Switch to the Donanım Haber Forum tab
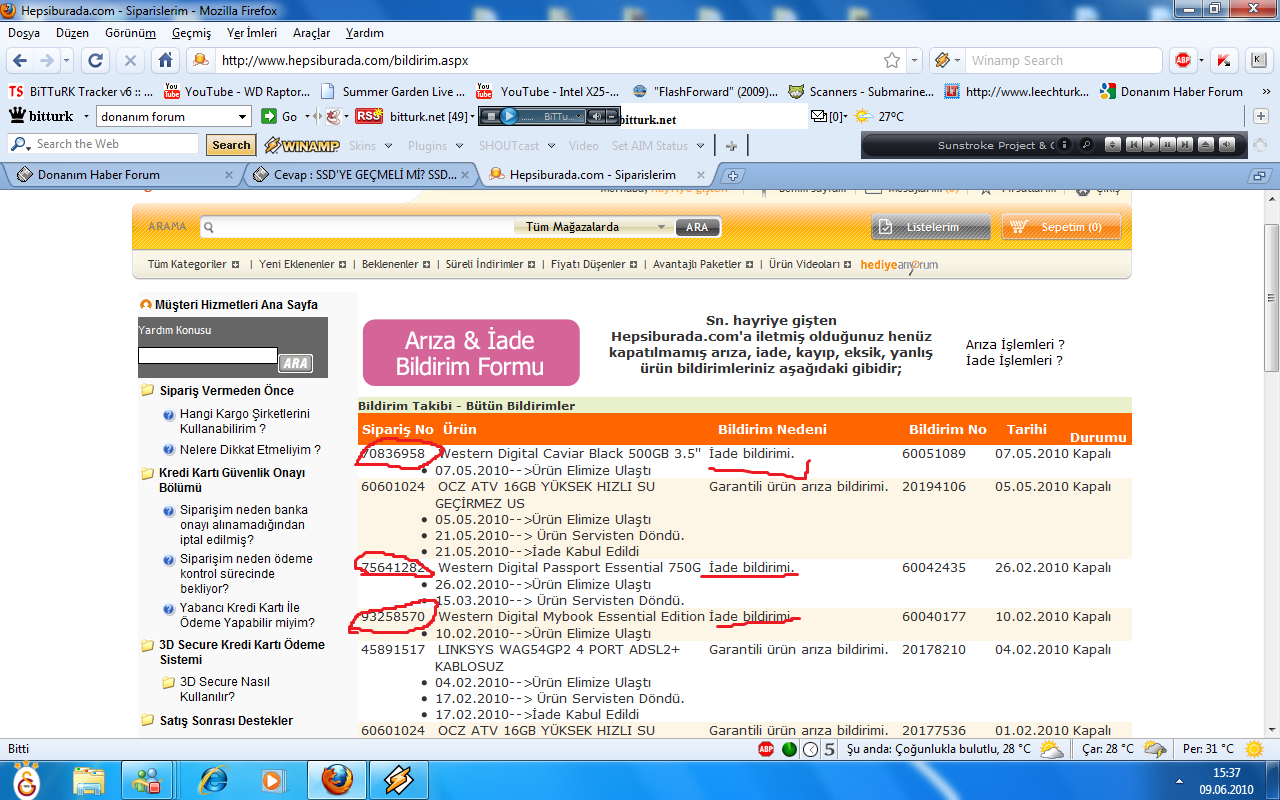Screen dimensions: 1280x800 (x=123, y=174)
